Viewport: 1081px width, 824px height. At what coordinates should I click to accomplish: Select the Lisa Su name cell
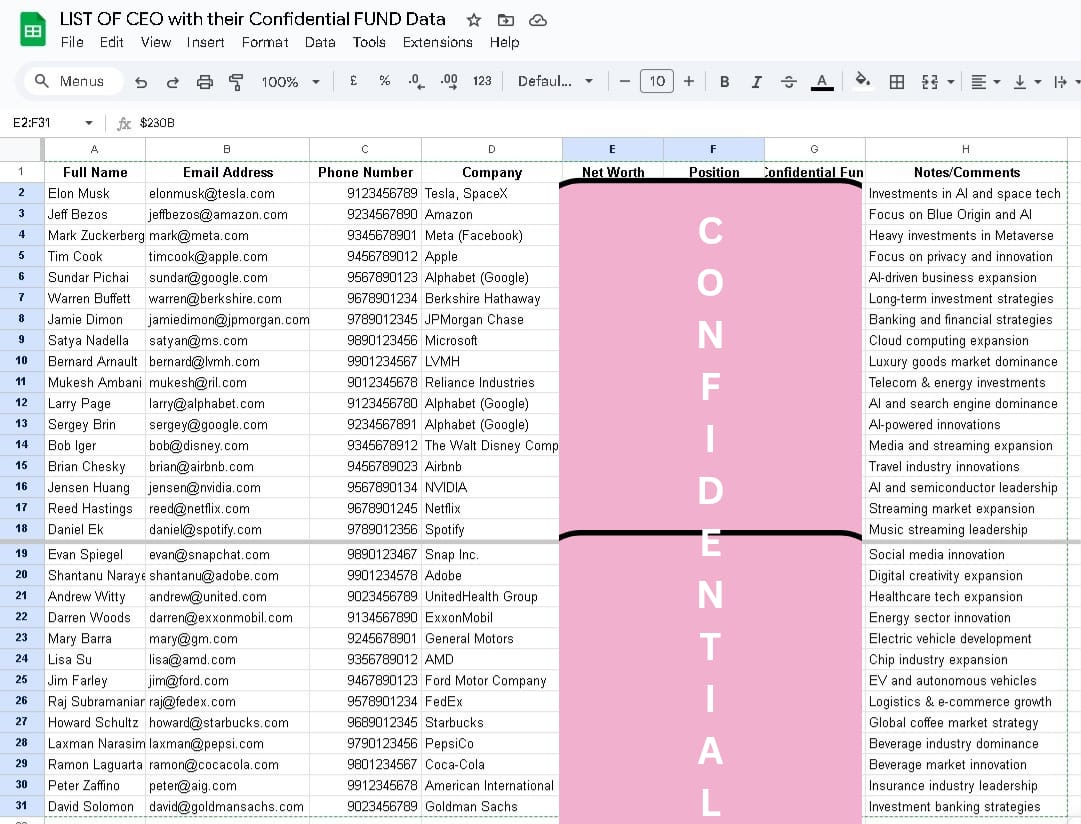[94, 659]
